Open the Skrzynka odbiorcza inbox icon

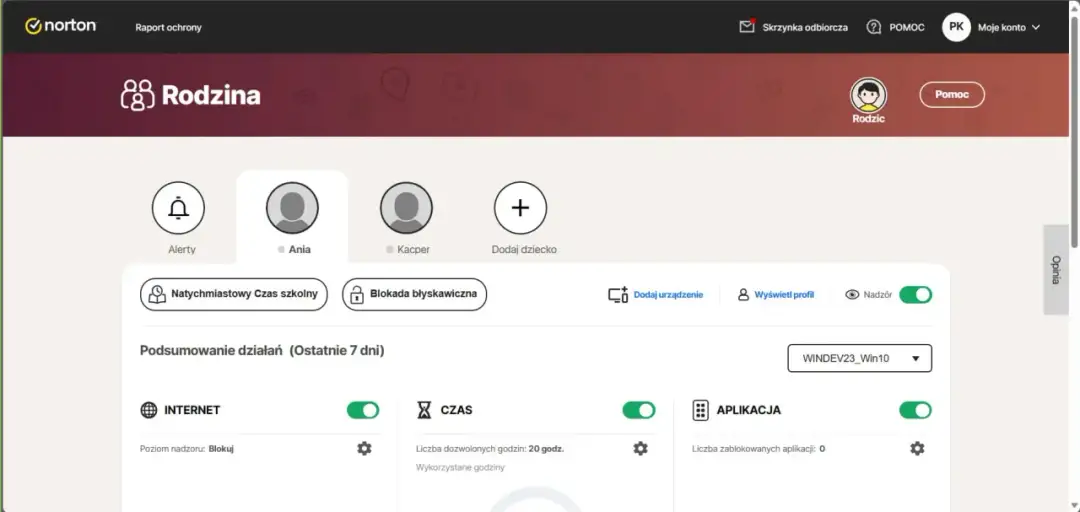[x=747, y=27]
